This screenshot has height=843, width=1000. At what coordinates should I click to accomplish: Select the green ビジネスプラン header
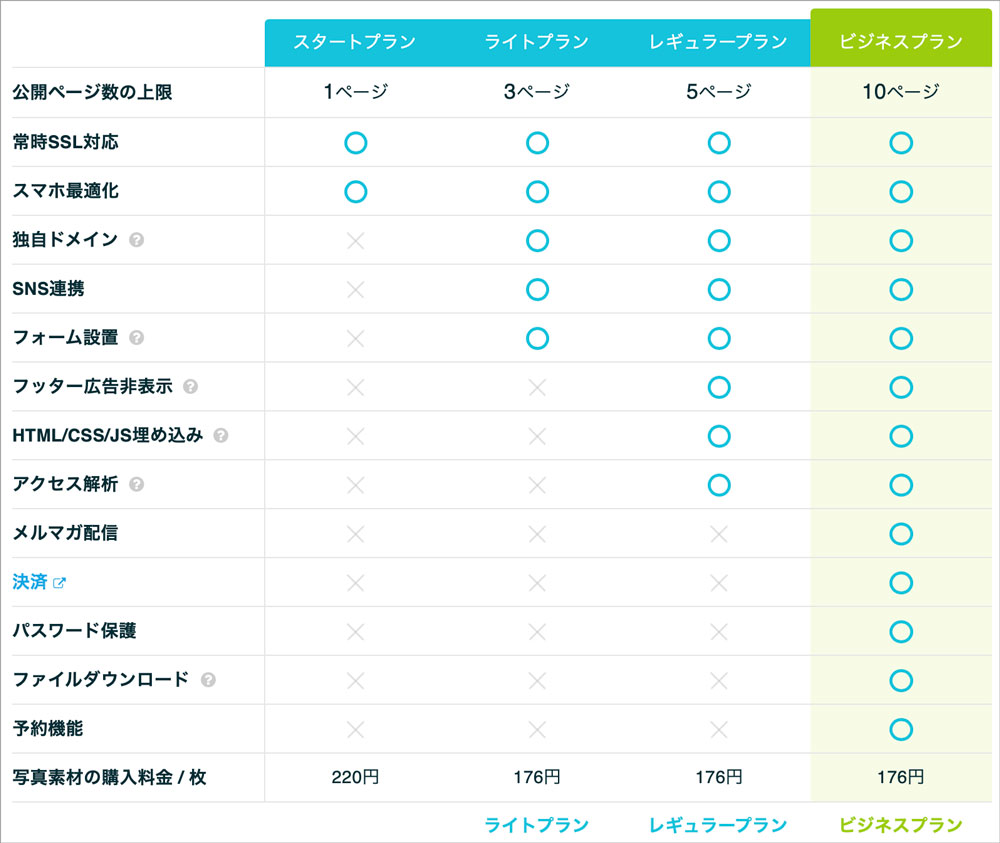(901, 38)
